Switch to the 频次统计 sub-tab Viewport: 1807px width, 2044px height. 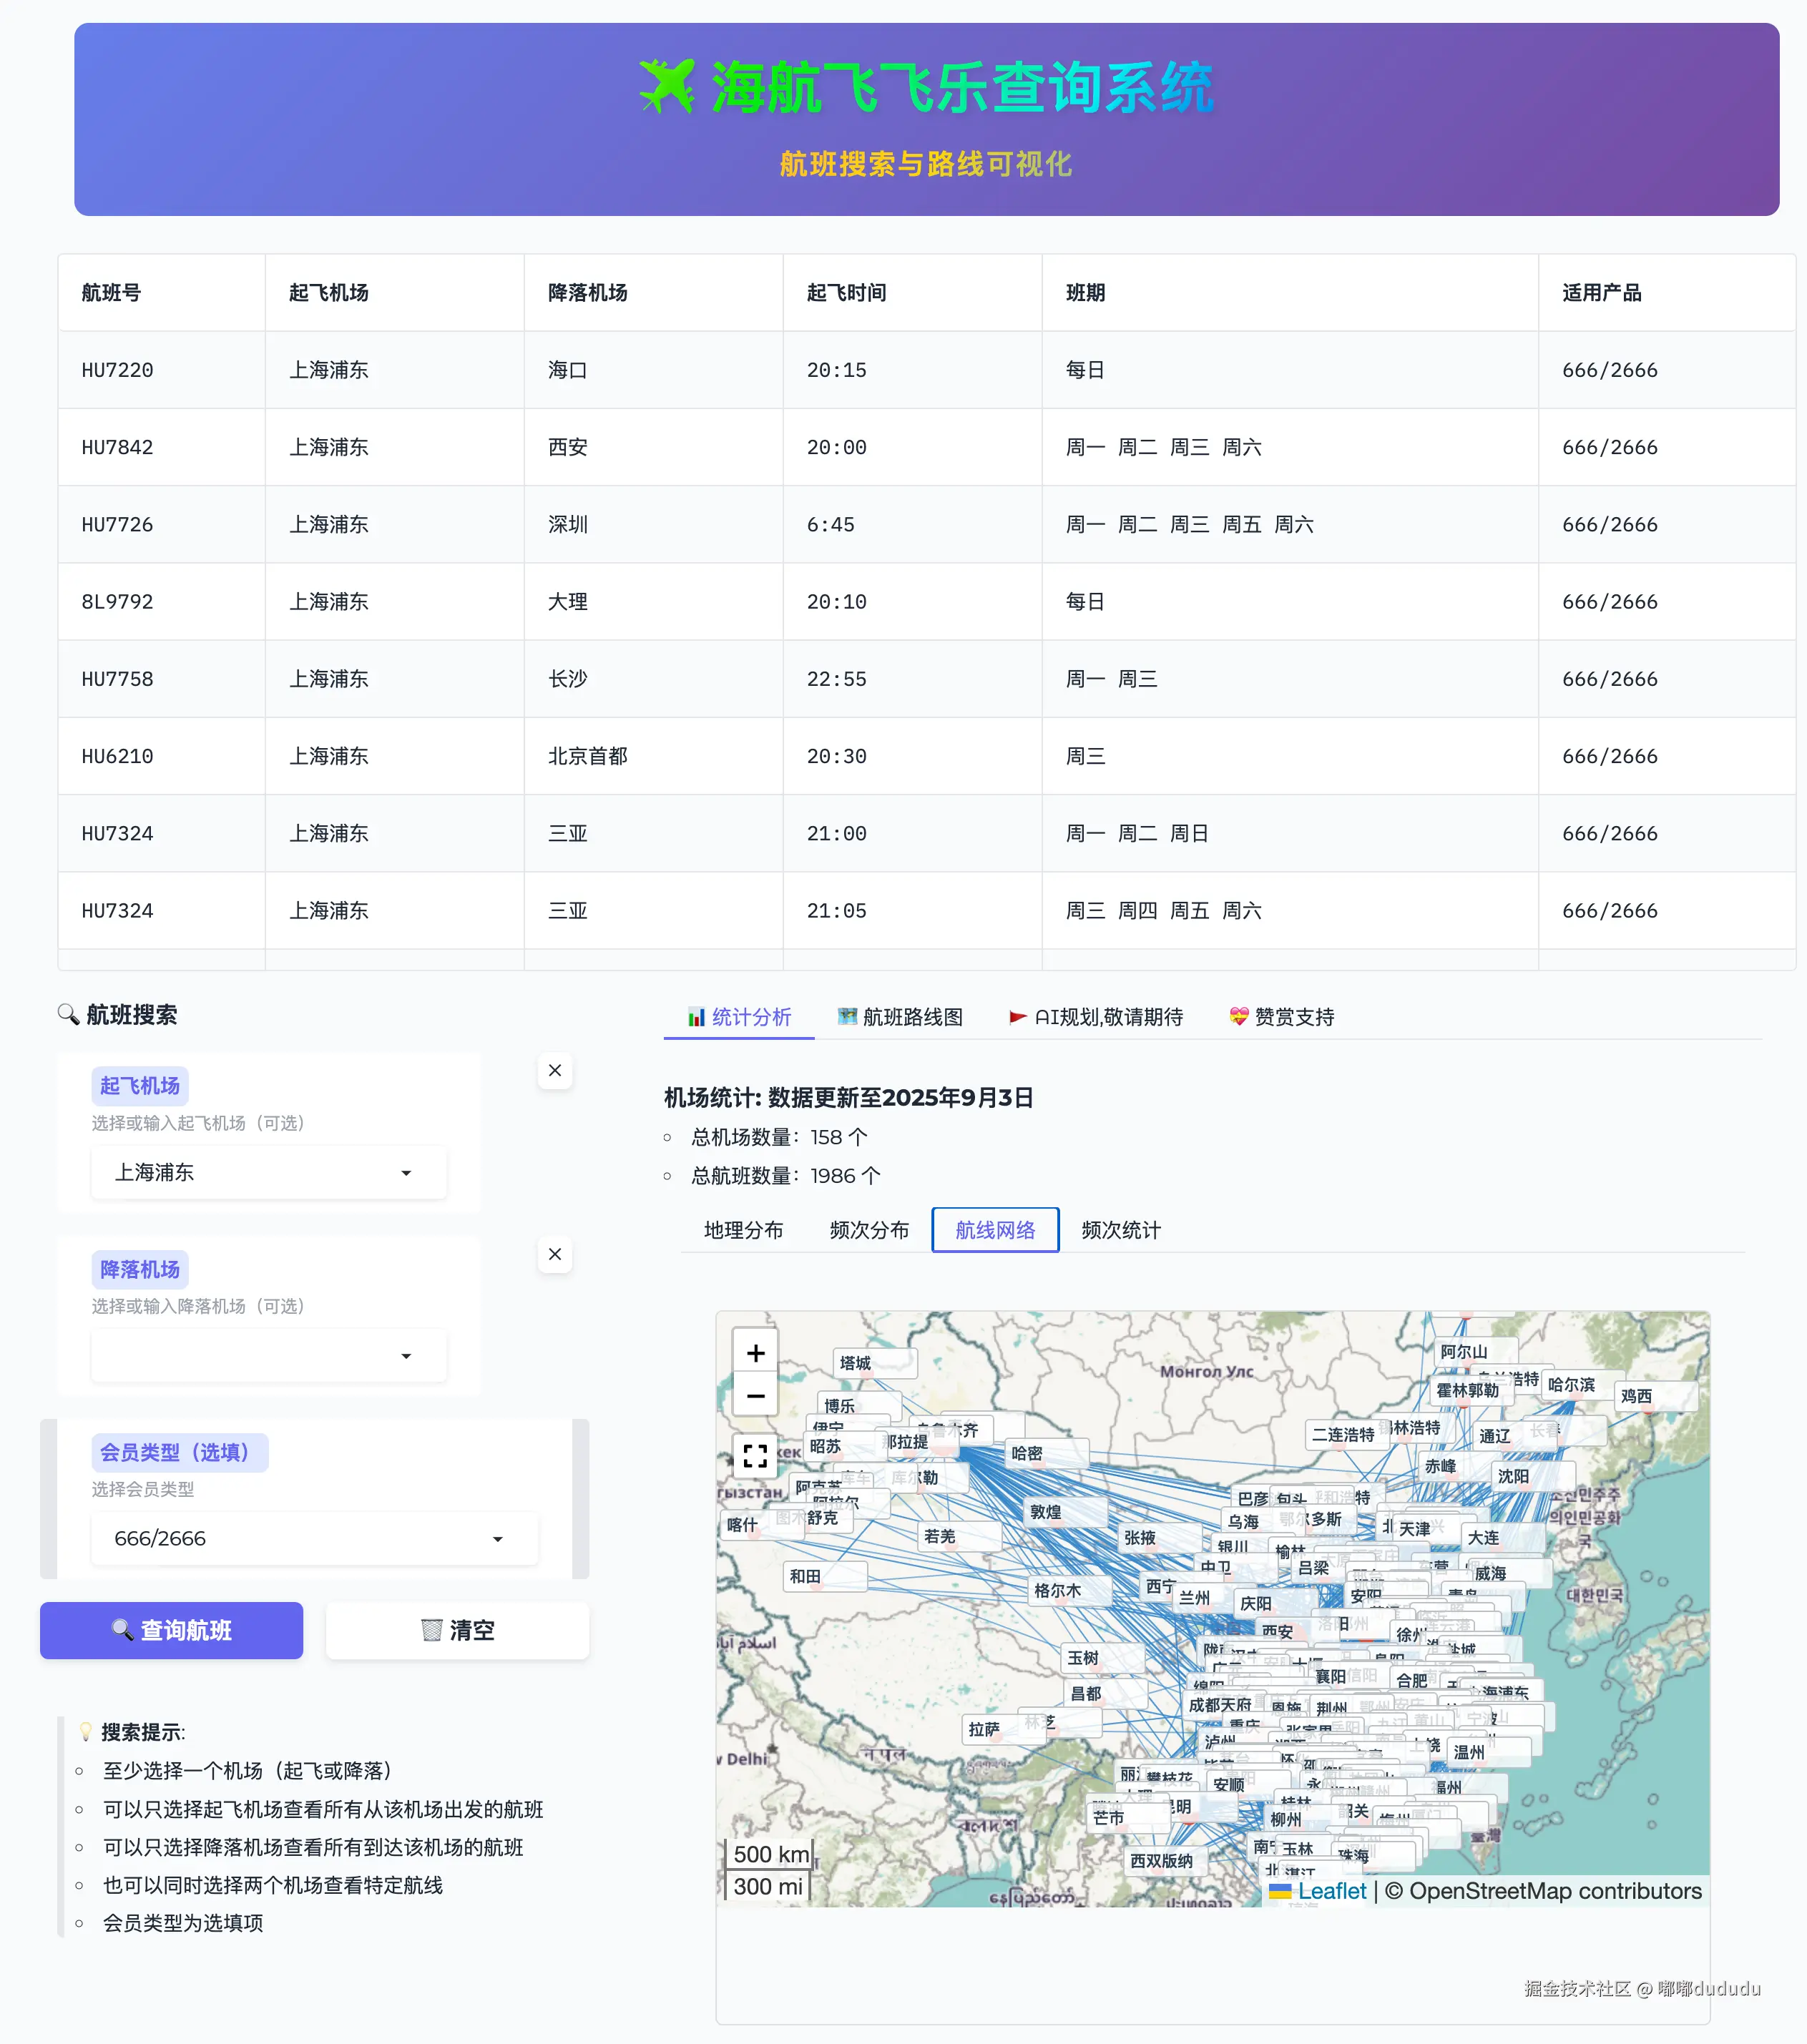[x=1121, y=1230]
